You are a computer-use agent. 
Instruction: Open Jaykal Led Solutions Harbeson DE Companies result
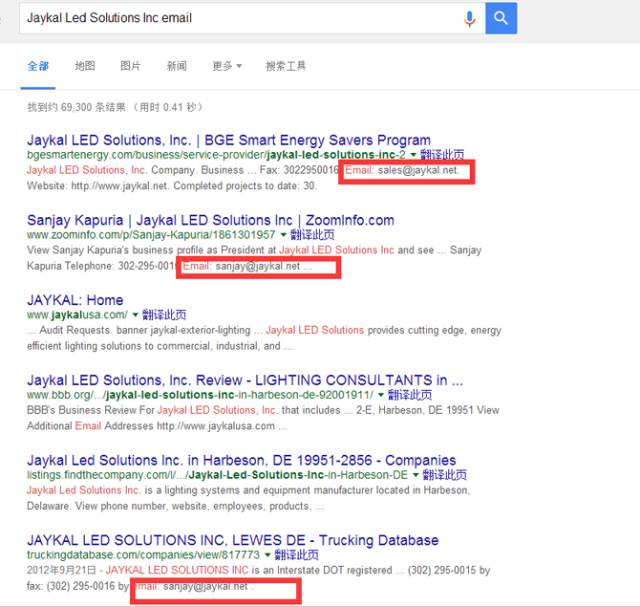241,460
